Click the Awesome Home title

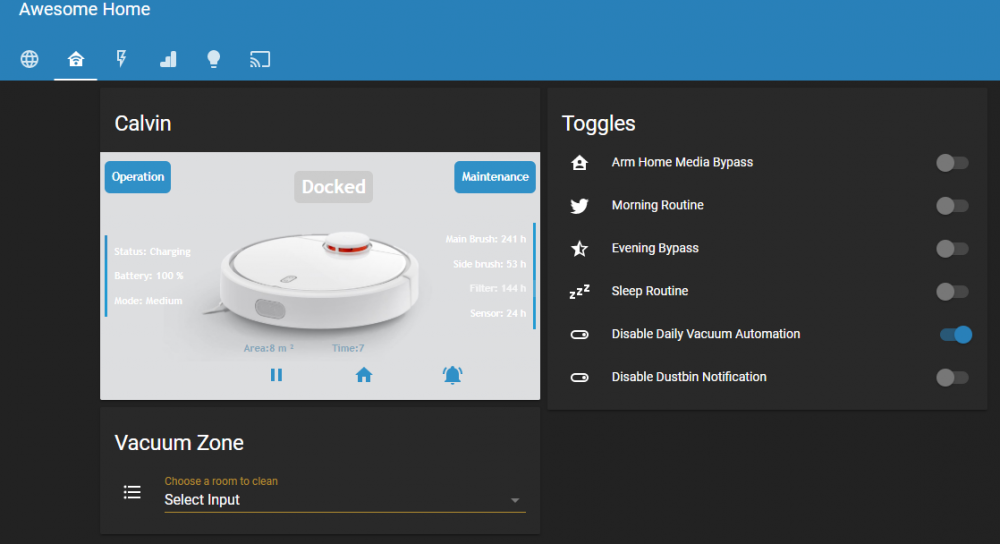click(85, 9)
